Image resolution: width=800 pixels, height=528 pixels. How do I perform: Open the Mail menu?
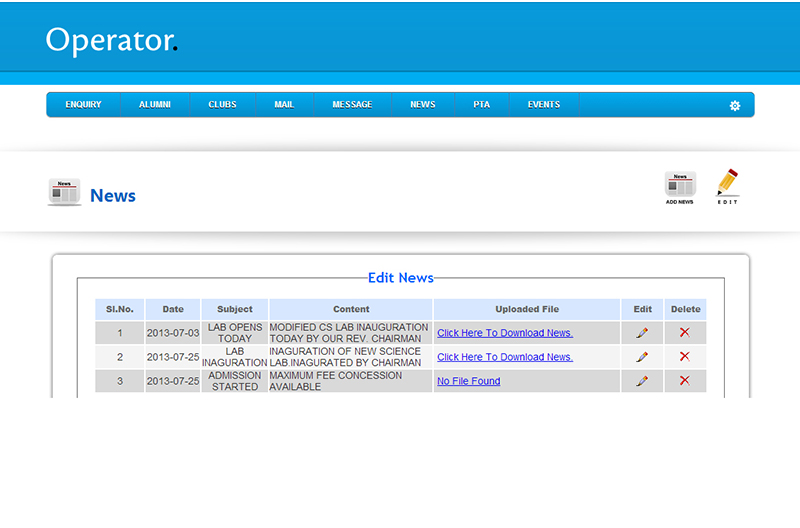point(284,105)
